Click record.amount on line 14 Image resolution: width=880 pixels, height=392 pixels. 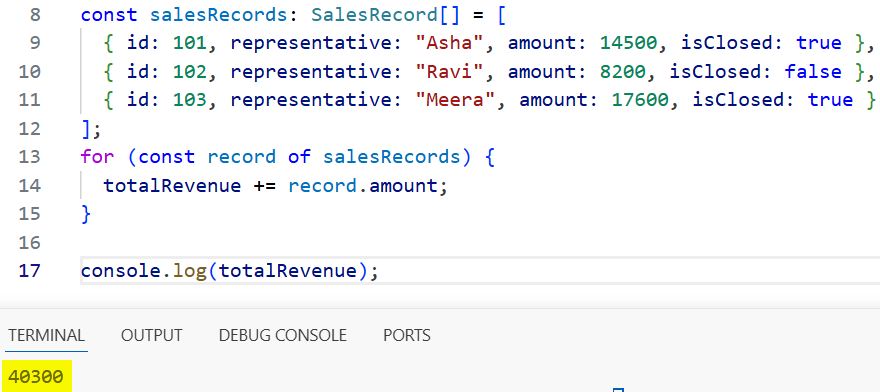coord(363,185)
